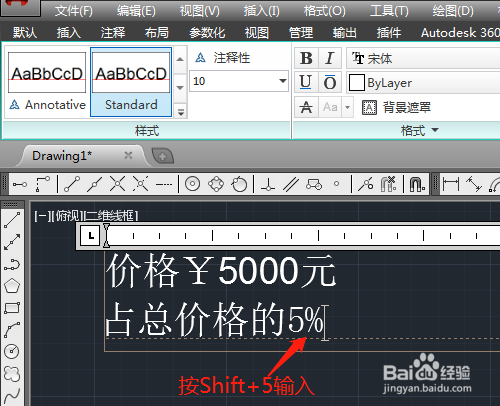Switch to the 管理 ribbon tab
Viewport: 500px width, 406px height.
click(x=300, y=33)
